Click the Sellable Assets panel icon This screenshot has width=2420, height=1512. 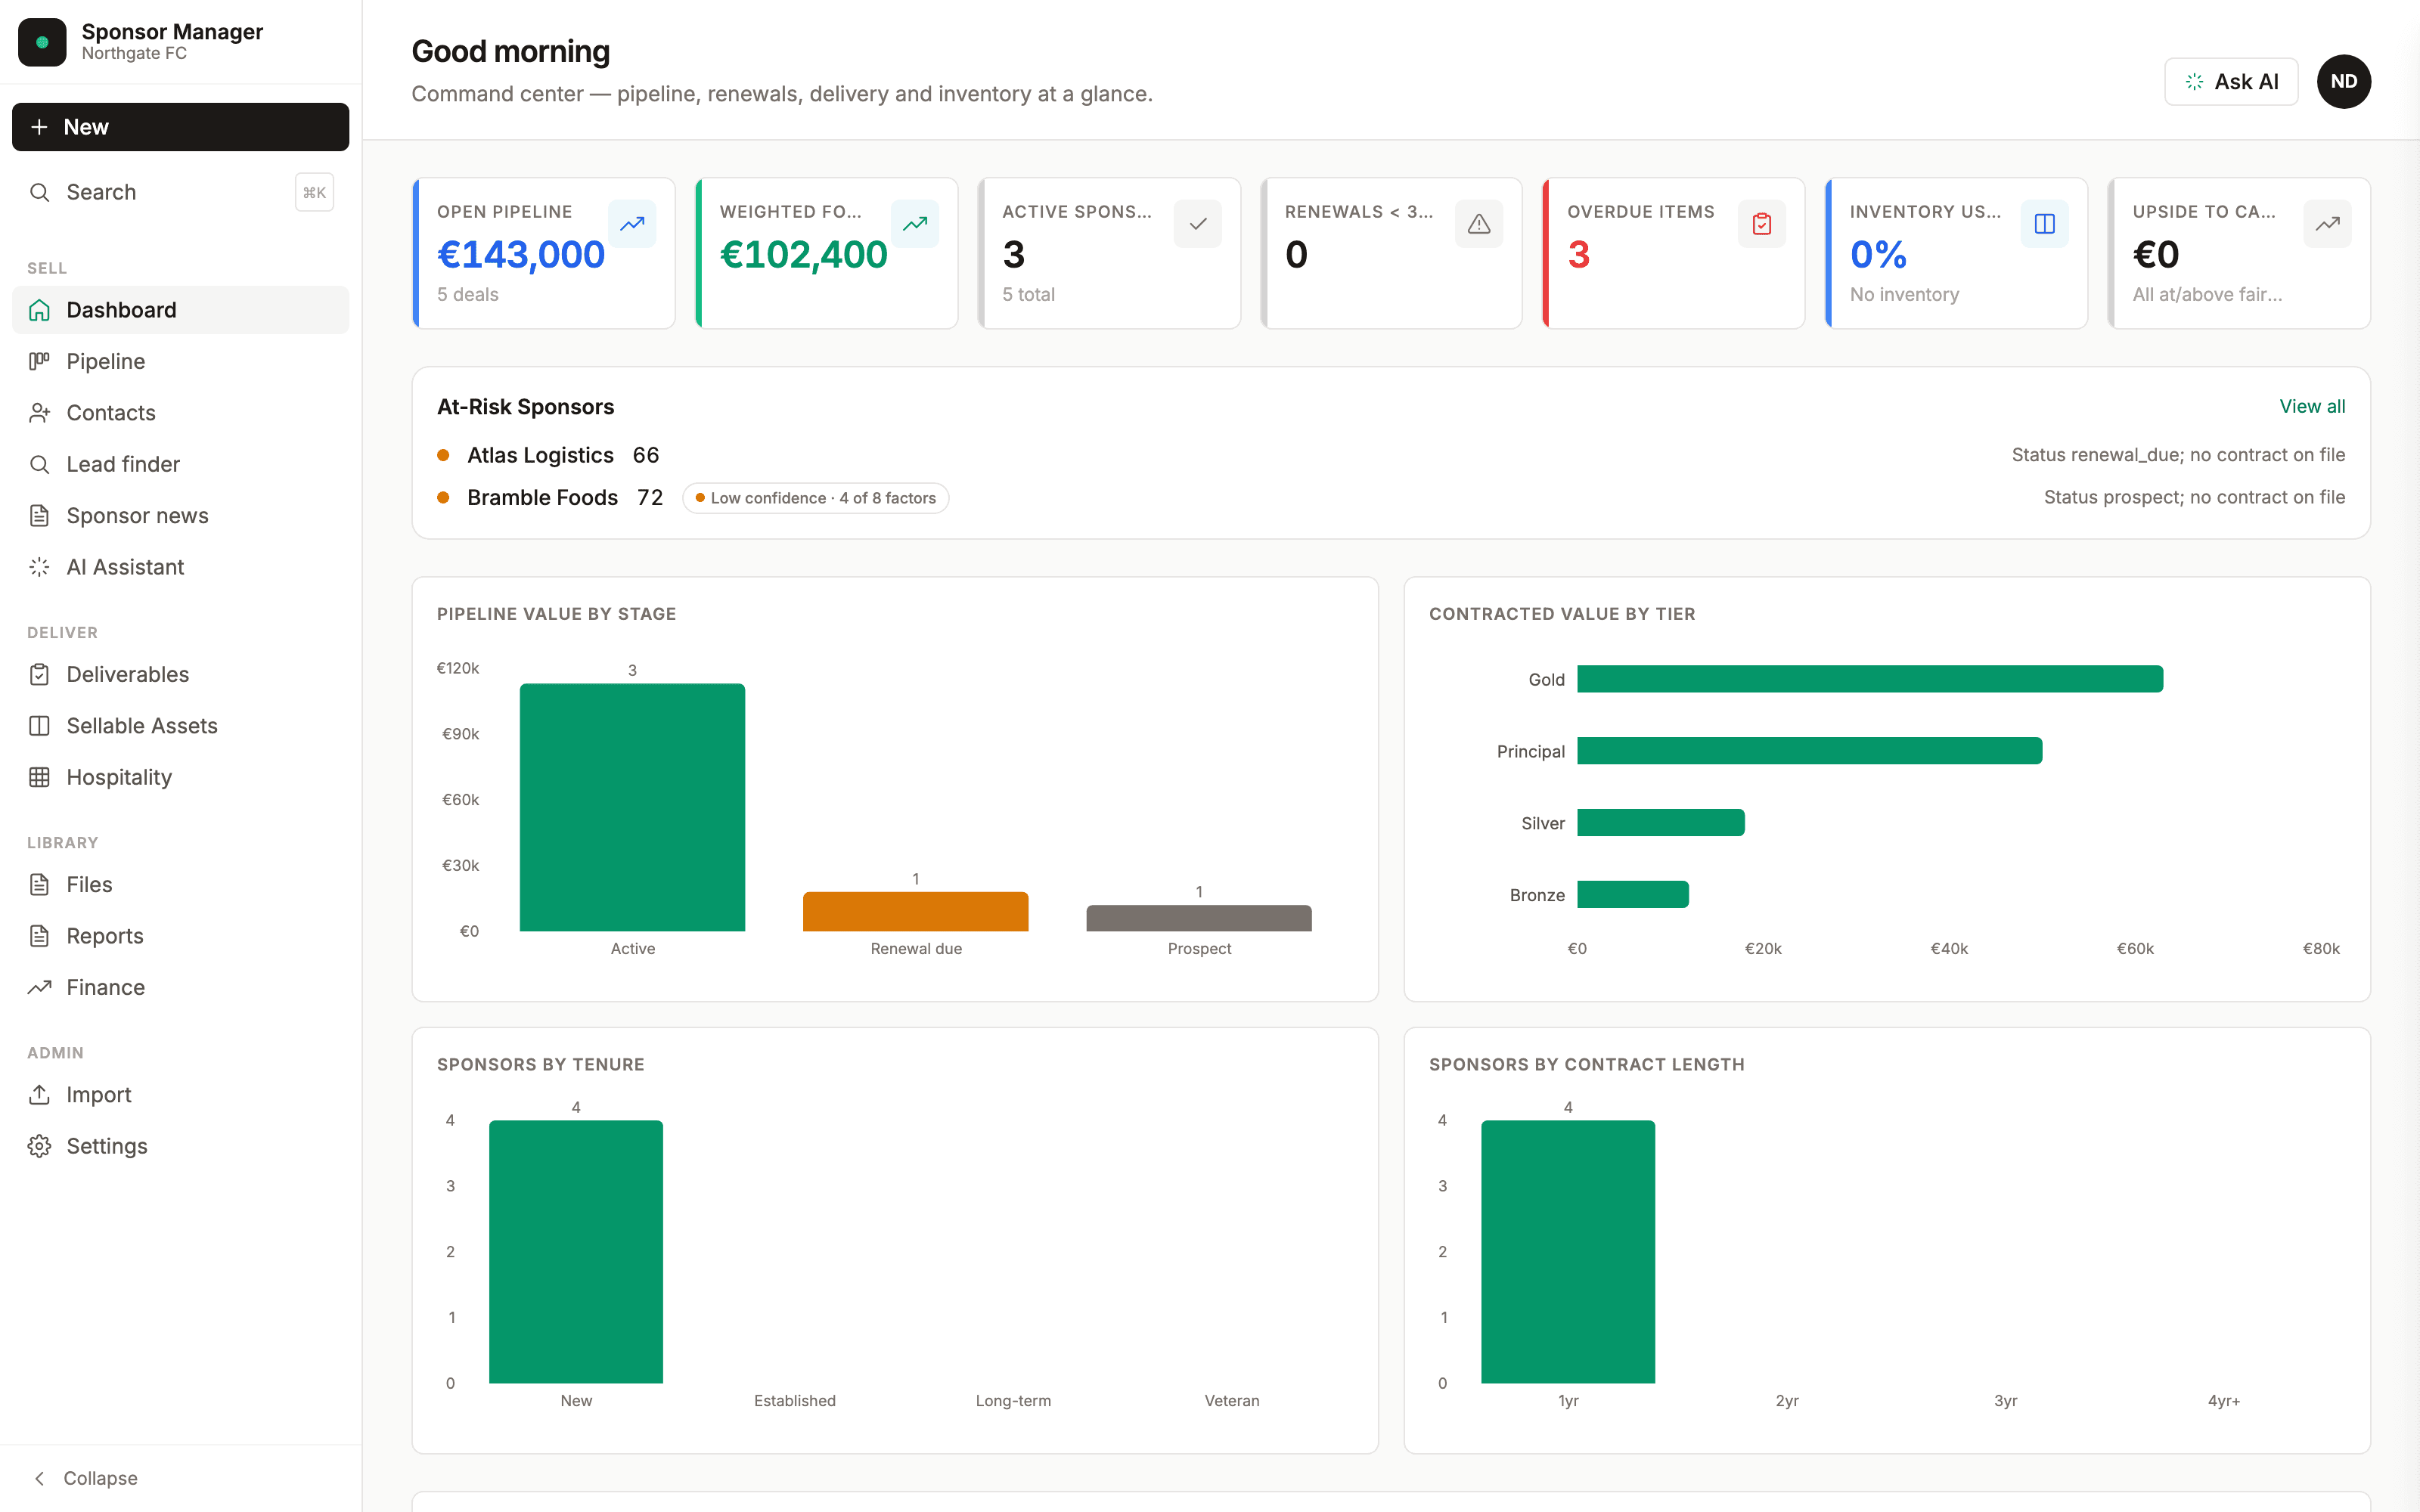click(39, 726)
